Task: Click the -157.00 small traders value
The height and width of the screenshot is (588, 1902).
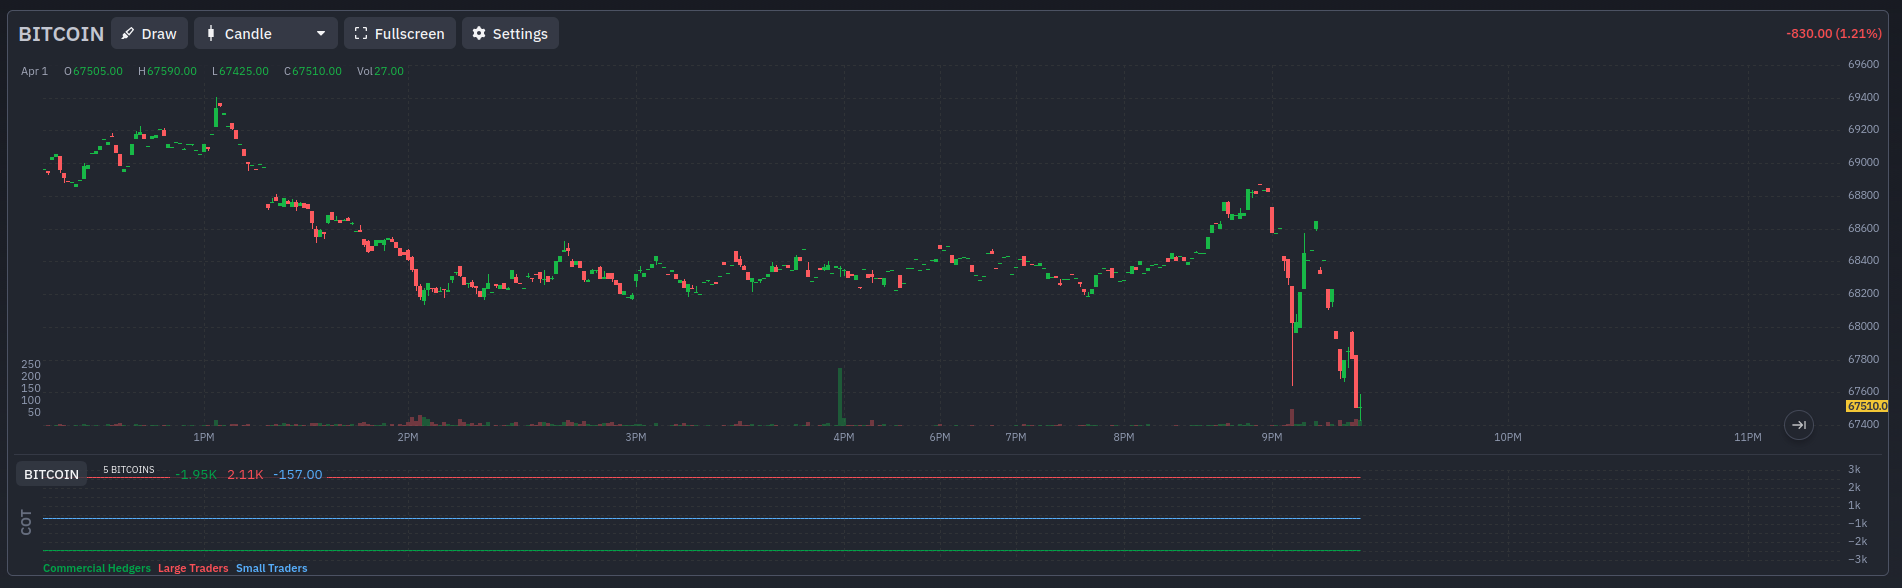Action: click(x=298, y=474)
